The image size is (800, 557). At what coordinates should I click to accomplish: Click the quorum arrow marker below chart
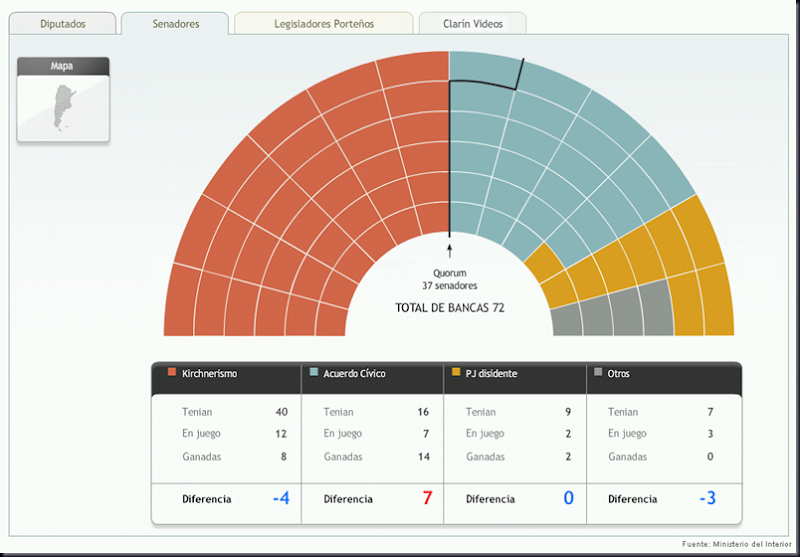coord(449,250)
